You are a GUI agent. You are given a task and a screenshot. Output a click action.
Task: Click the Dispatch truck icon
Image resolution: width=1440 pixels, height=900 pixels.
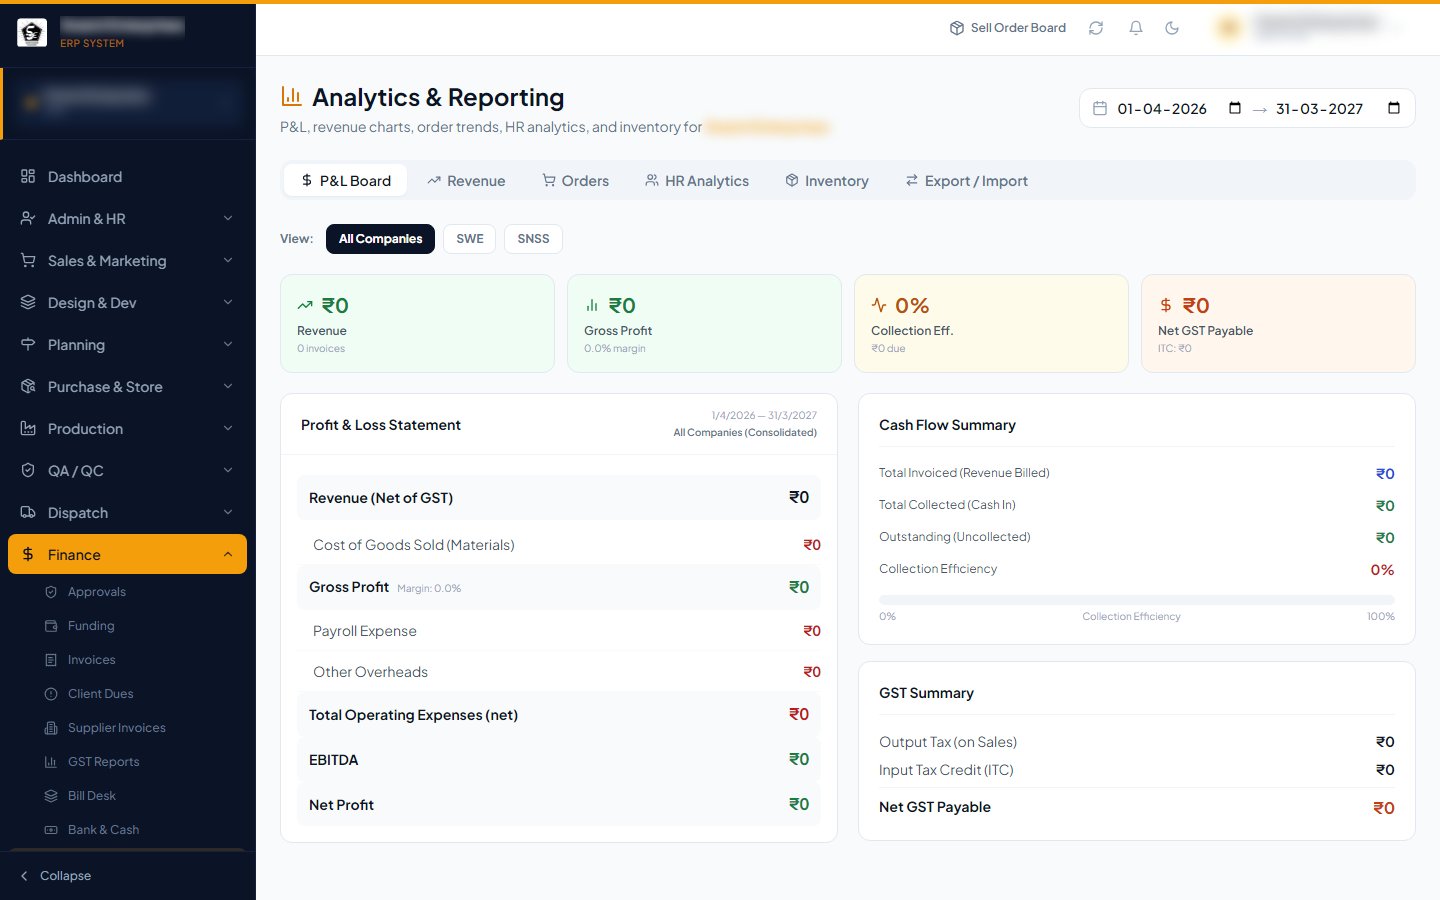(28, 512)
